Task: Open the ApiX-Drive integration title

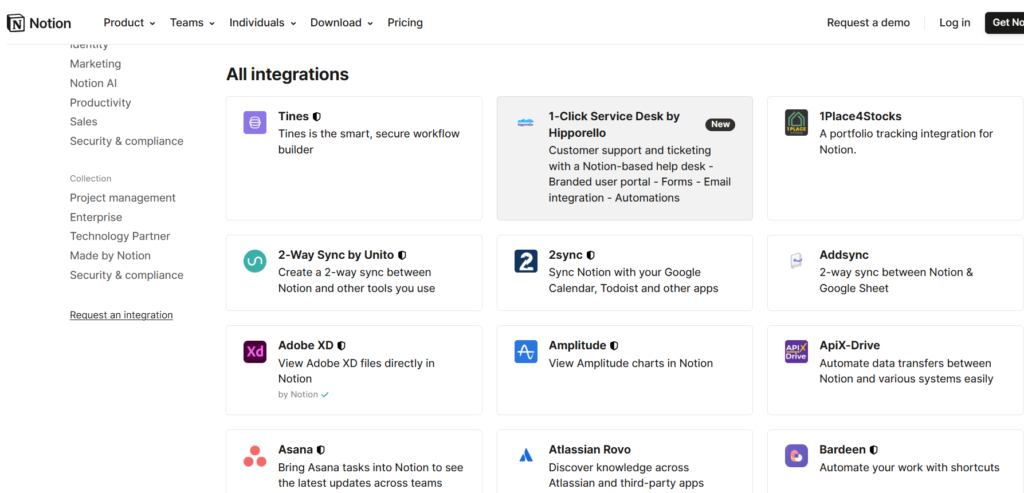Action: coord(850,345)
